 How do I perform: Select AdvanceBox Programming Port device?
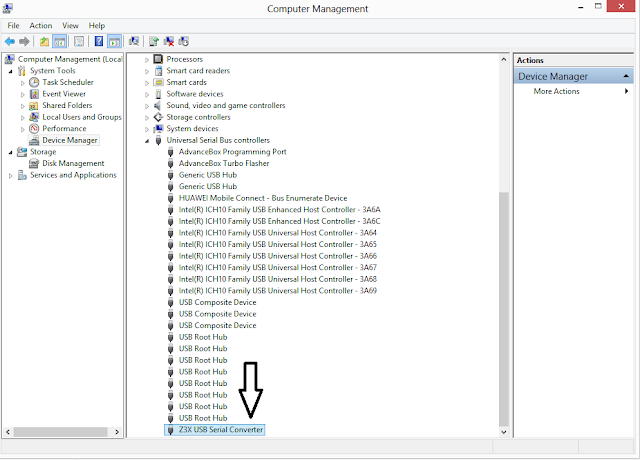(233, 152)
